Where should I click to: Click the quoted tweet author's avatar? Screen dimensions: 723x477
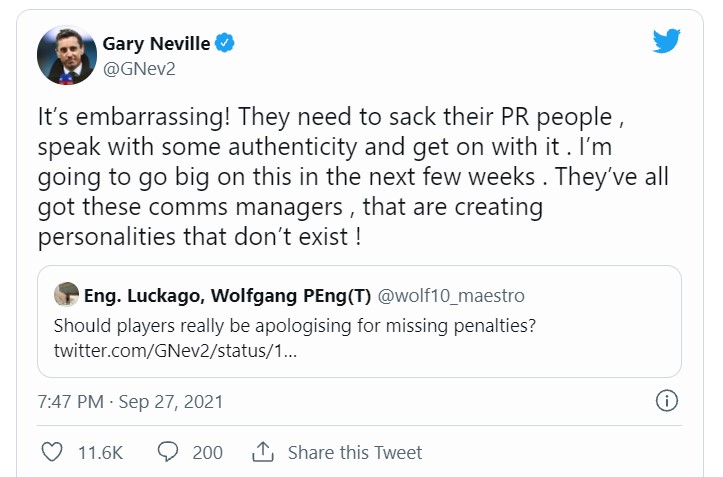(66, 295)
